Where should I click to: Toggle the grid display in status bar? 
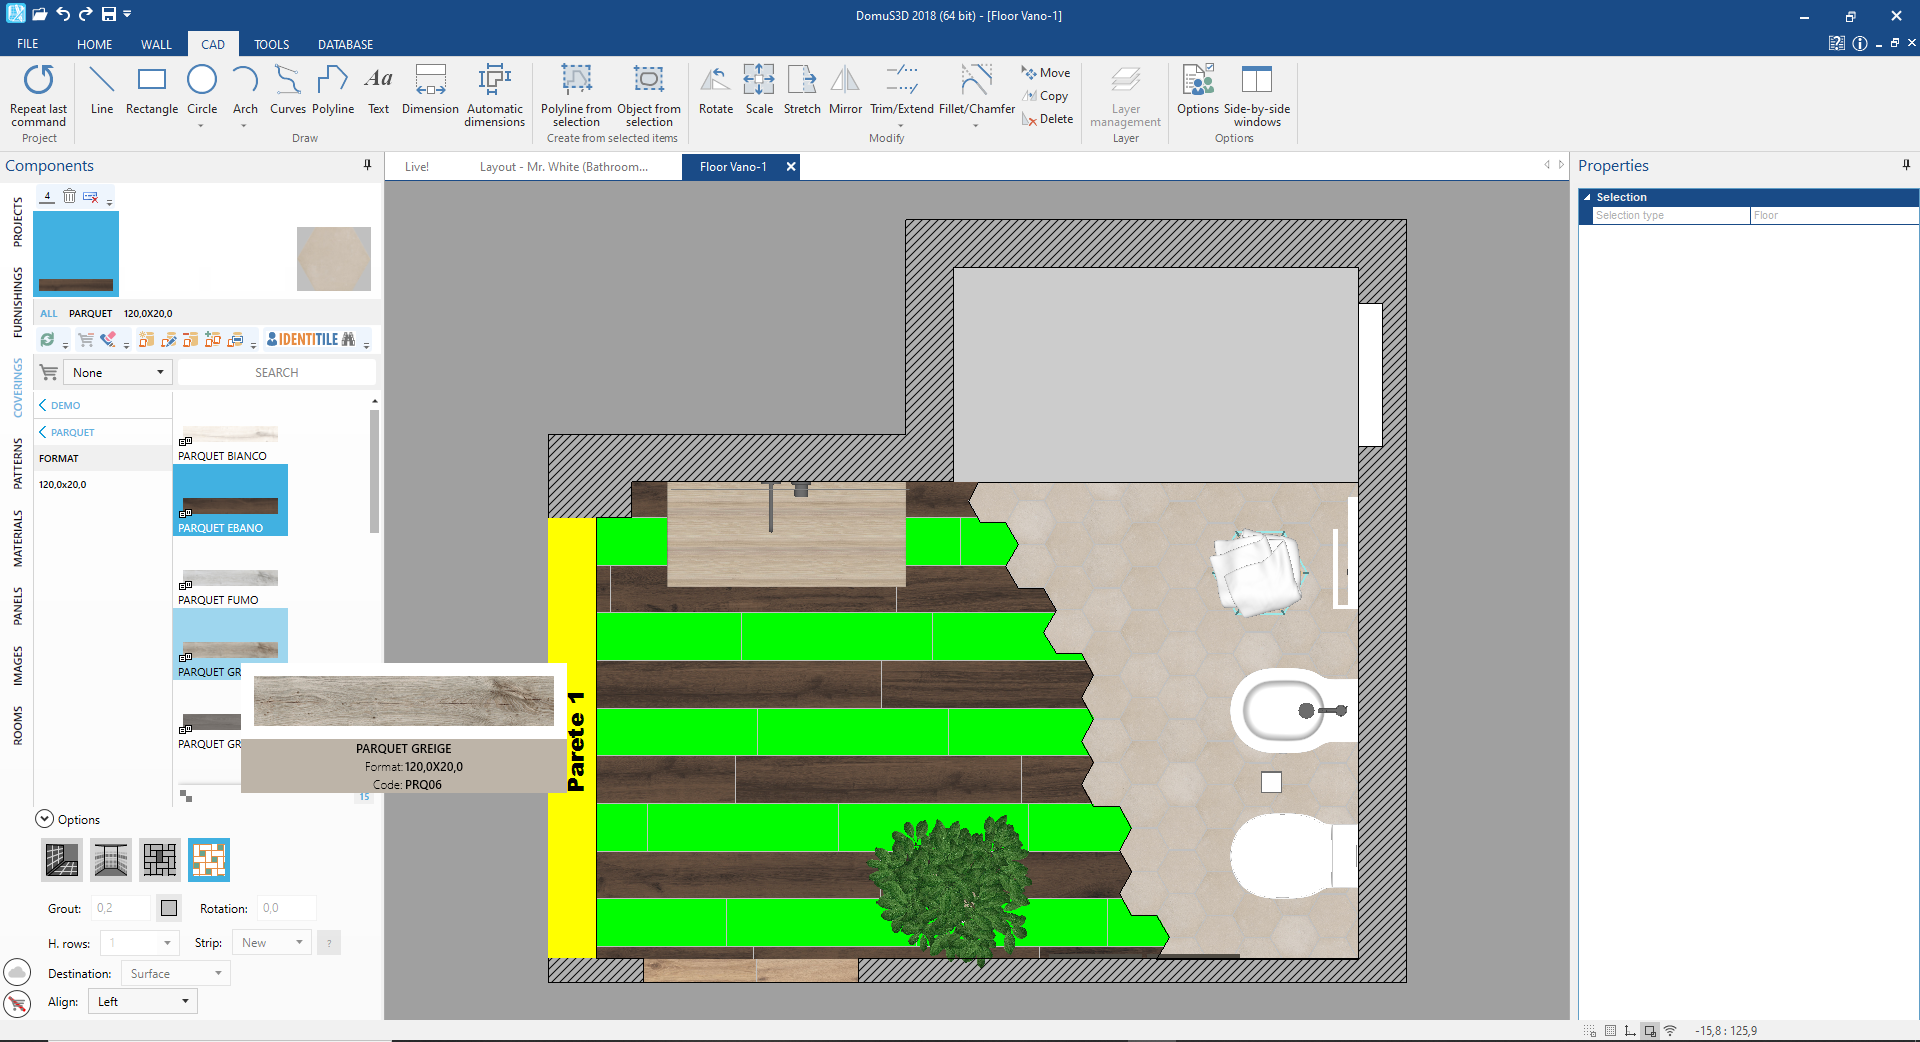point(1610,1031)
